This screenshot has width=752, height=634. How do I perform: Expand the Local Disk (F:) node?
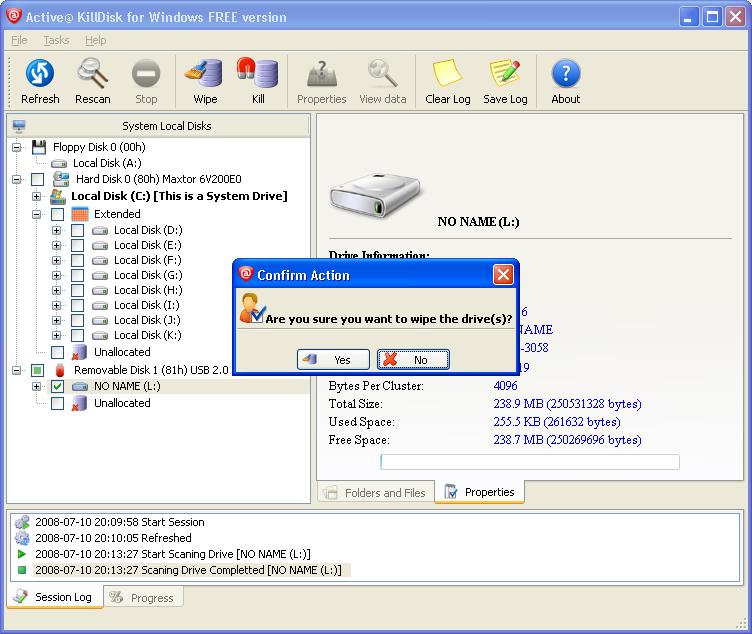(x=57, y=260)
